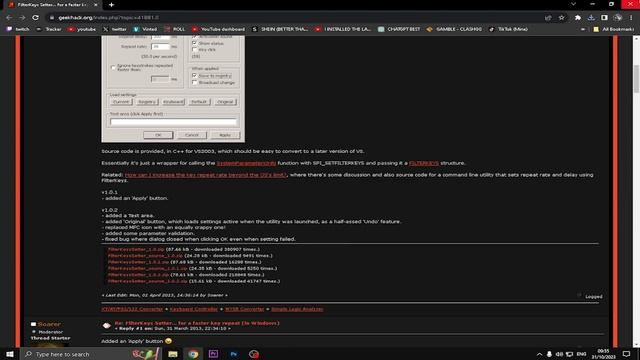Viewport: 640px width, 360px height.
Task: Open Adobe Premiere Pro from taskbar
Action: tap(213, 354)
